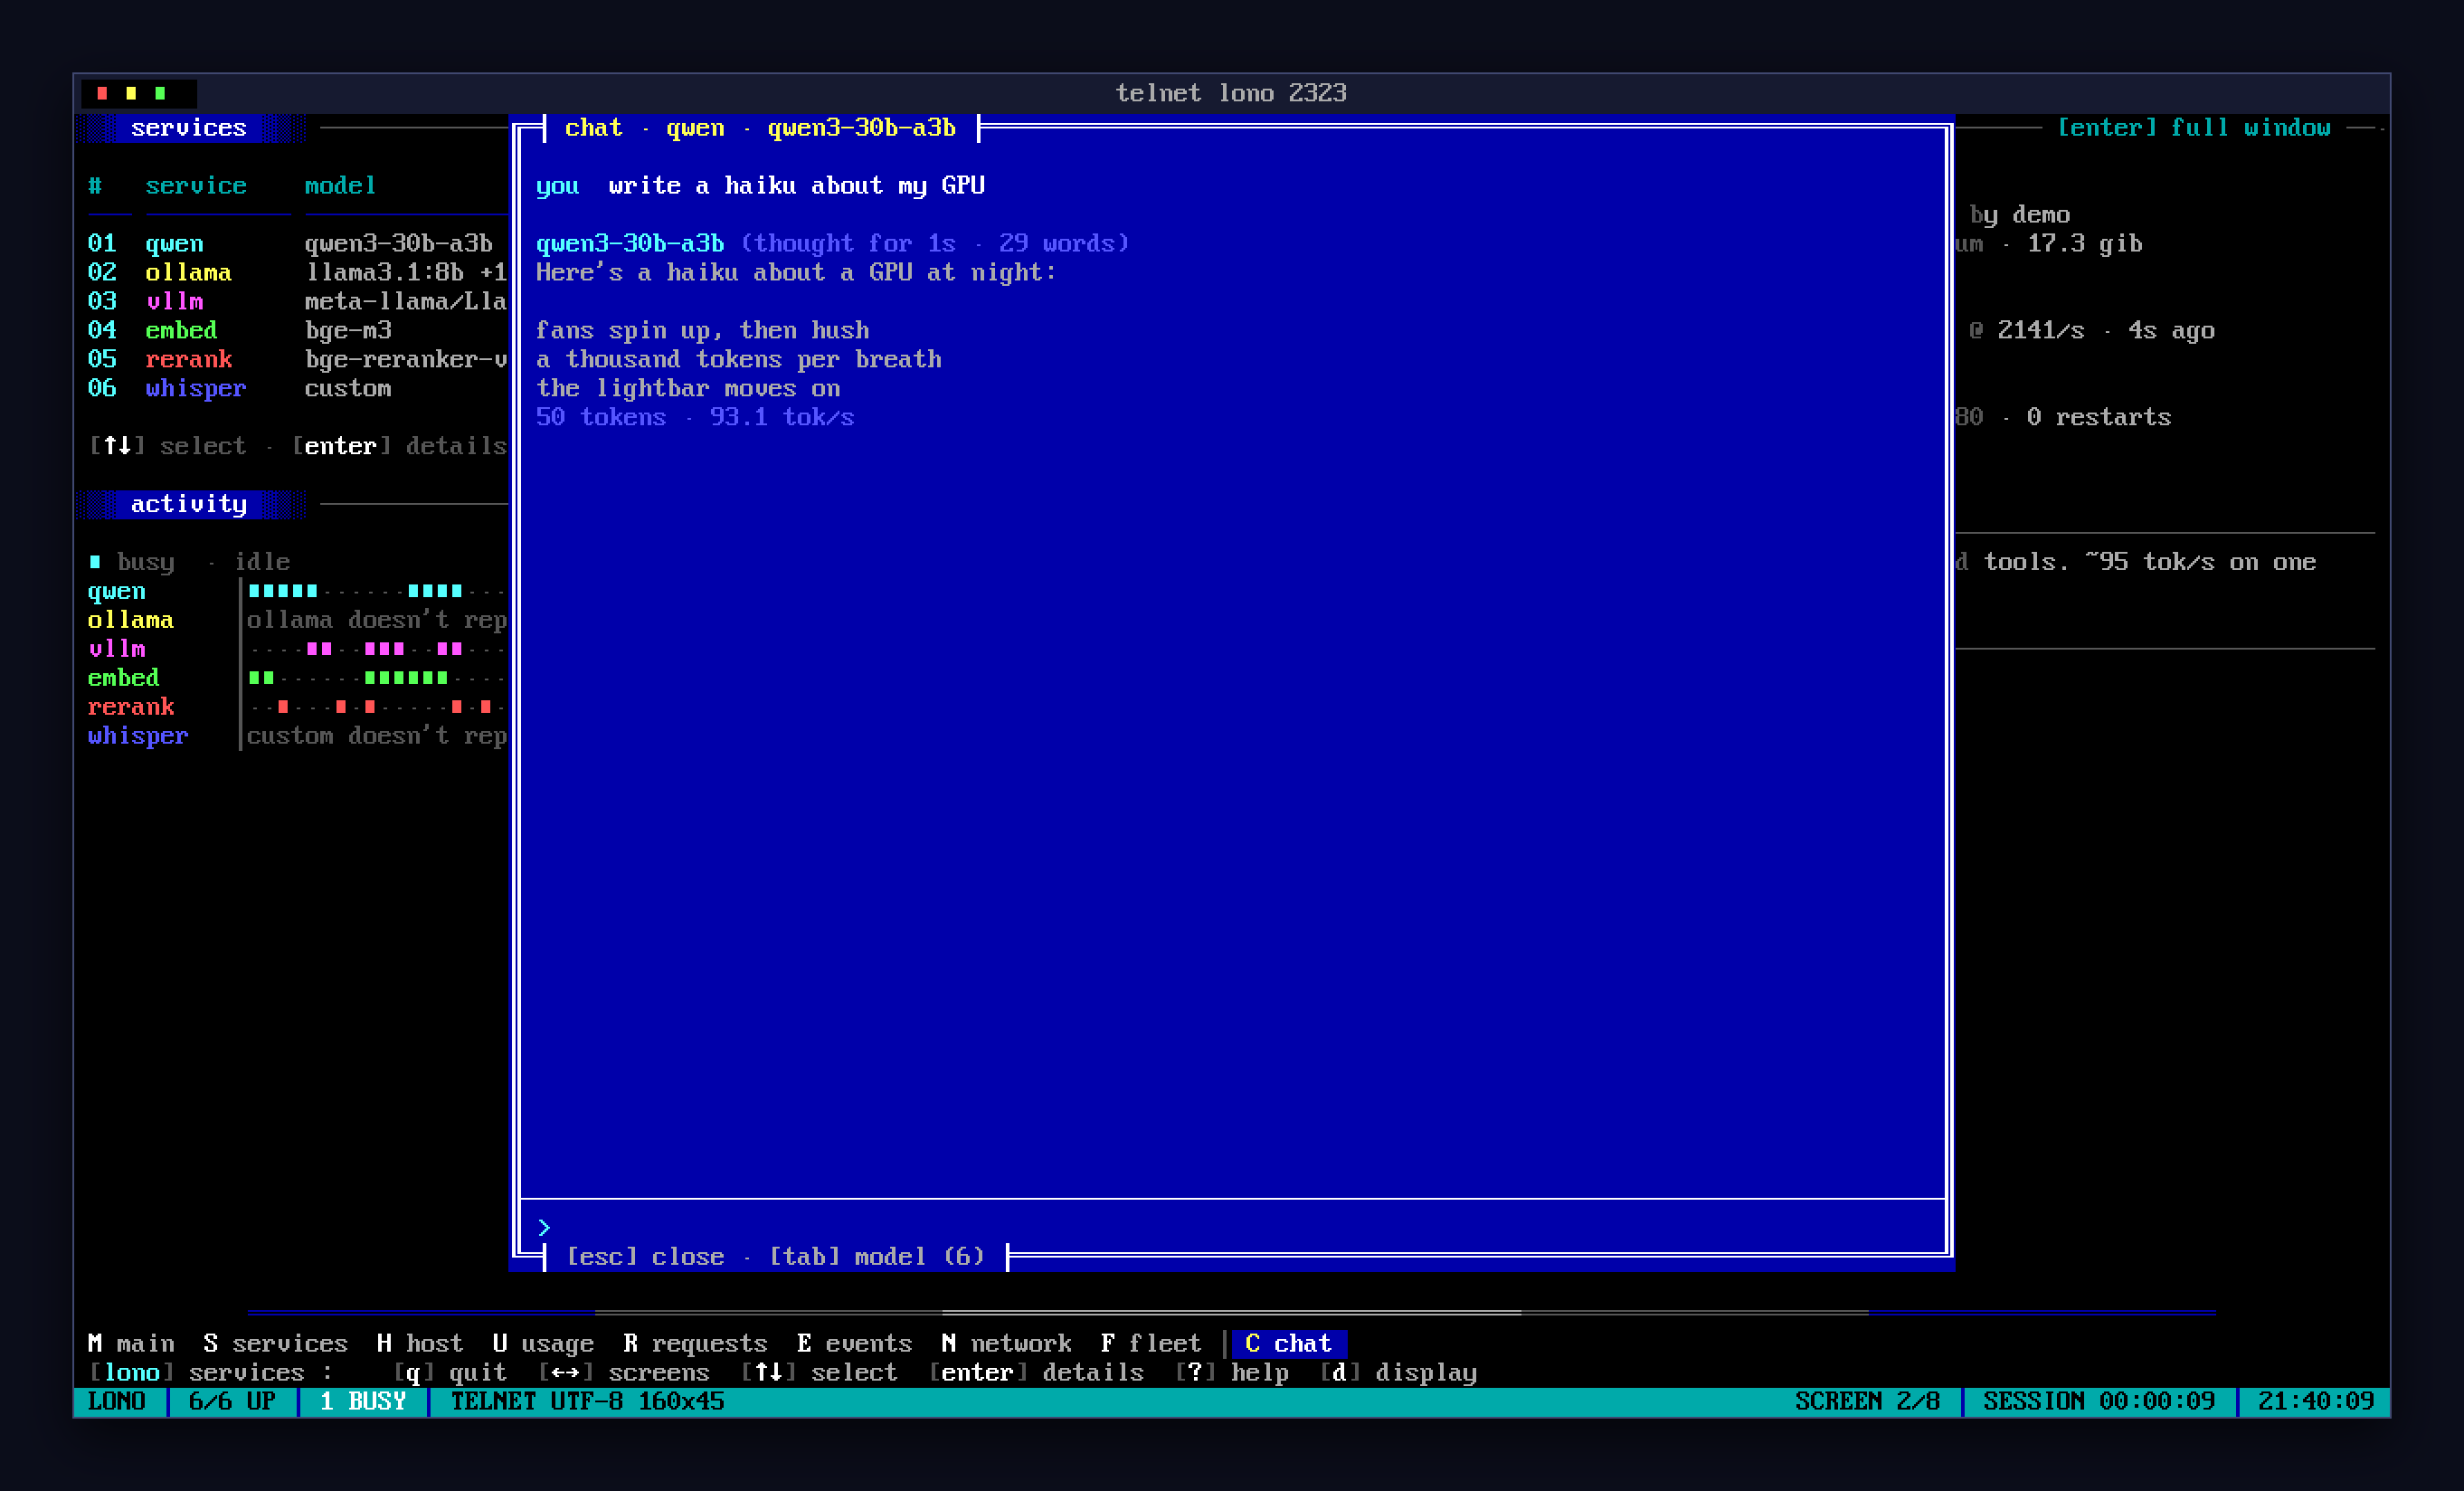Image resolution: width=2464 pixels, height=1491 pixels.
Task: Switch to the E events tab
Action: (x=855, y=1343)
